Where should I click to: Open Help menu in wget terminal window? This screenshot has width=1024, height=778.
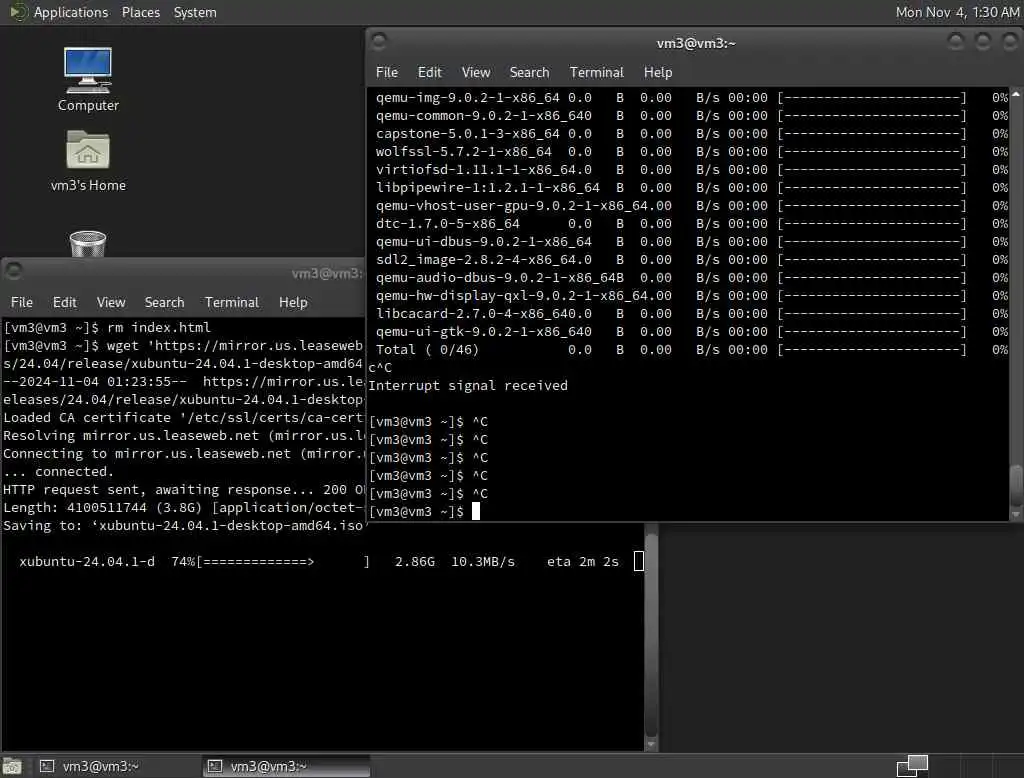coord(293,302)
